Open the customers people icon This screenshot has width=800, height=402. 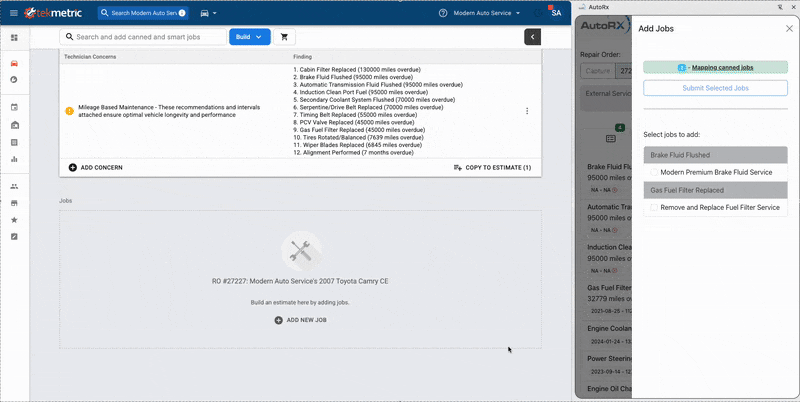(14, 187)
